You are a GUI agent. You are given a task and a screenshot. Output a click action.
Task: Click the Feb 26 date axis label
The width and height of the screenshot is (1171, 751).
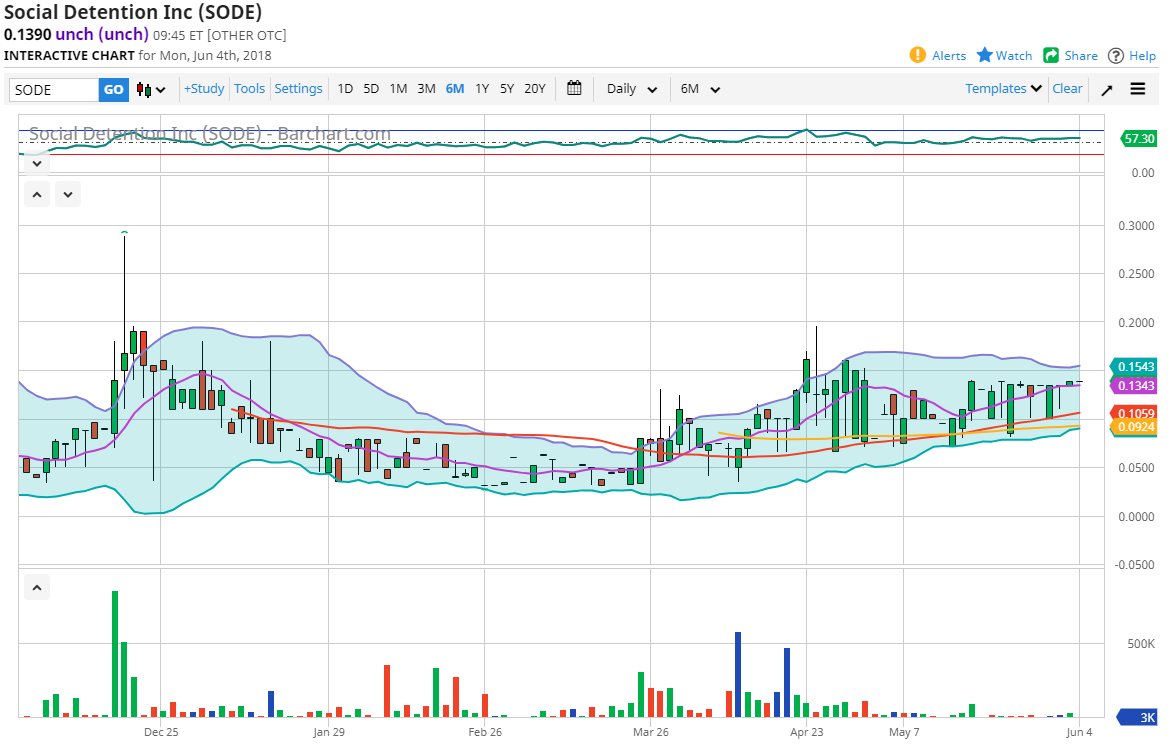point(485,732)
